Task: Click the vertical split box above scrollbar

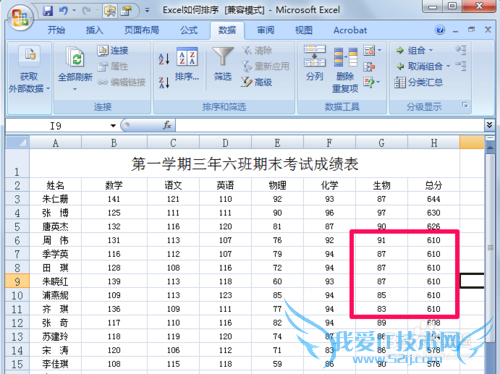Action: click(x=490, y=138)
